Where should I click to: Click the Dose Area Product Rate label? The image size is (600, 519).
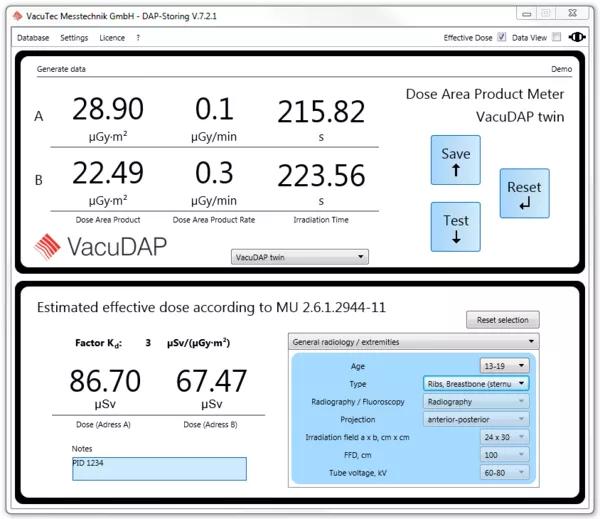(214, 220)
